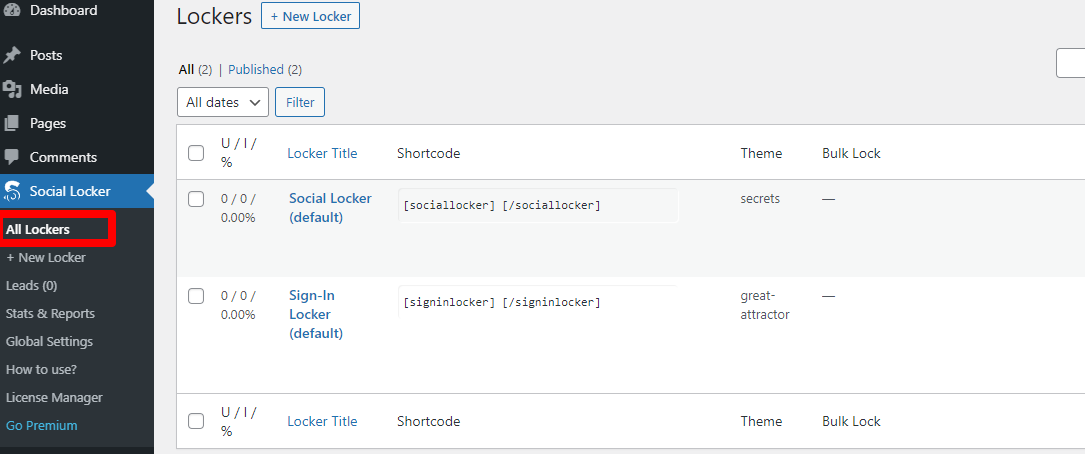Click the [sociallocker] shortcode field
This screenshot has width=1085, height=454.
pyautogui.click(x=537, y=205)
